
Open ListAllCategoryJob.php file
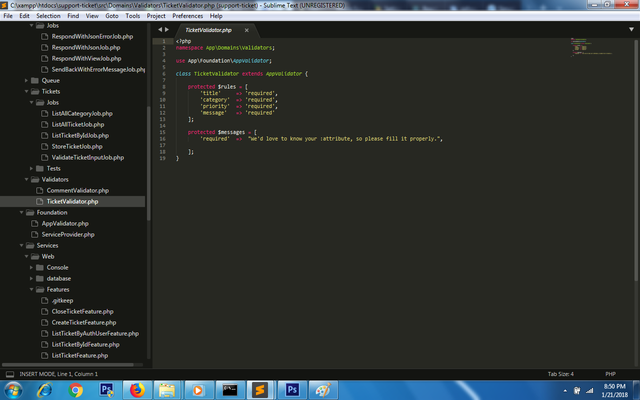tap(82, 113)
